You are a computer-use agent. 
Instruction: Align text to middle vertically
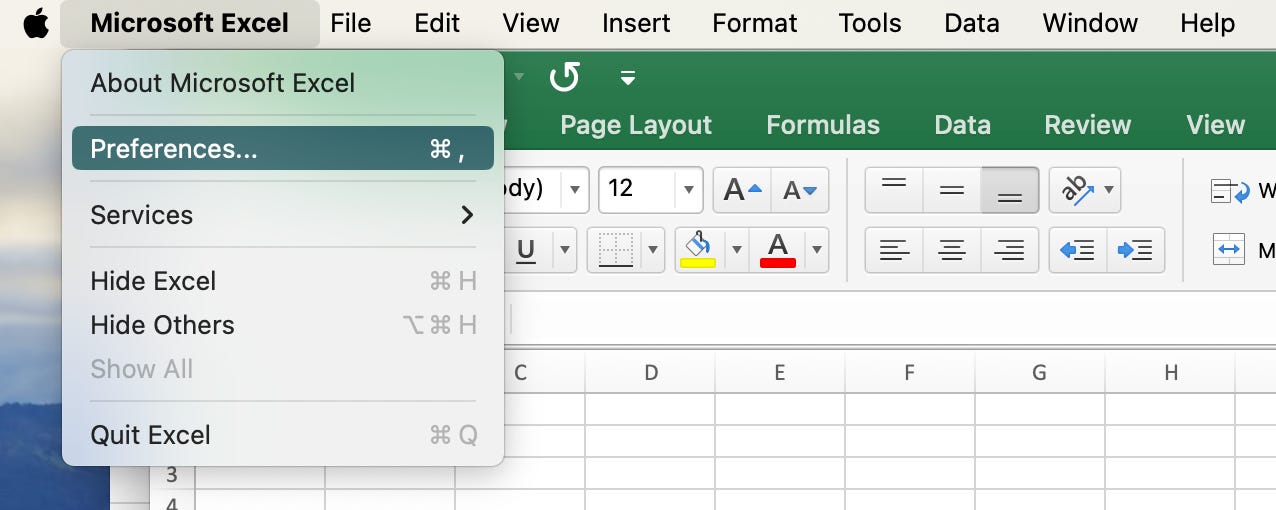pos(952,190)
